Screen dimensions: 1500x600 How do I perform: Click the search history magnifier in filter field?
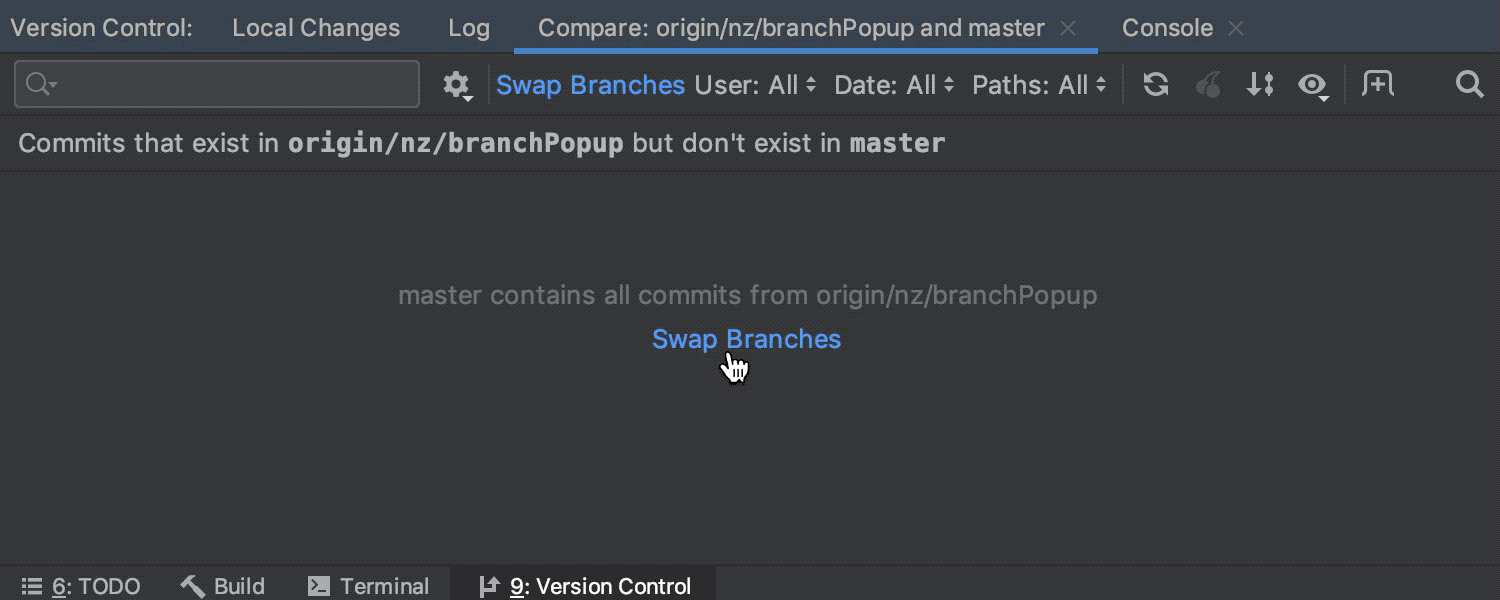point(40,85)
